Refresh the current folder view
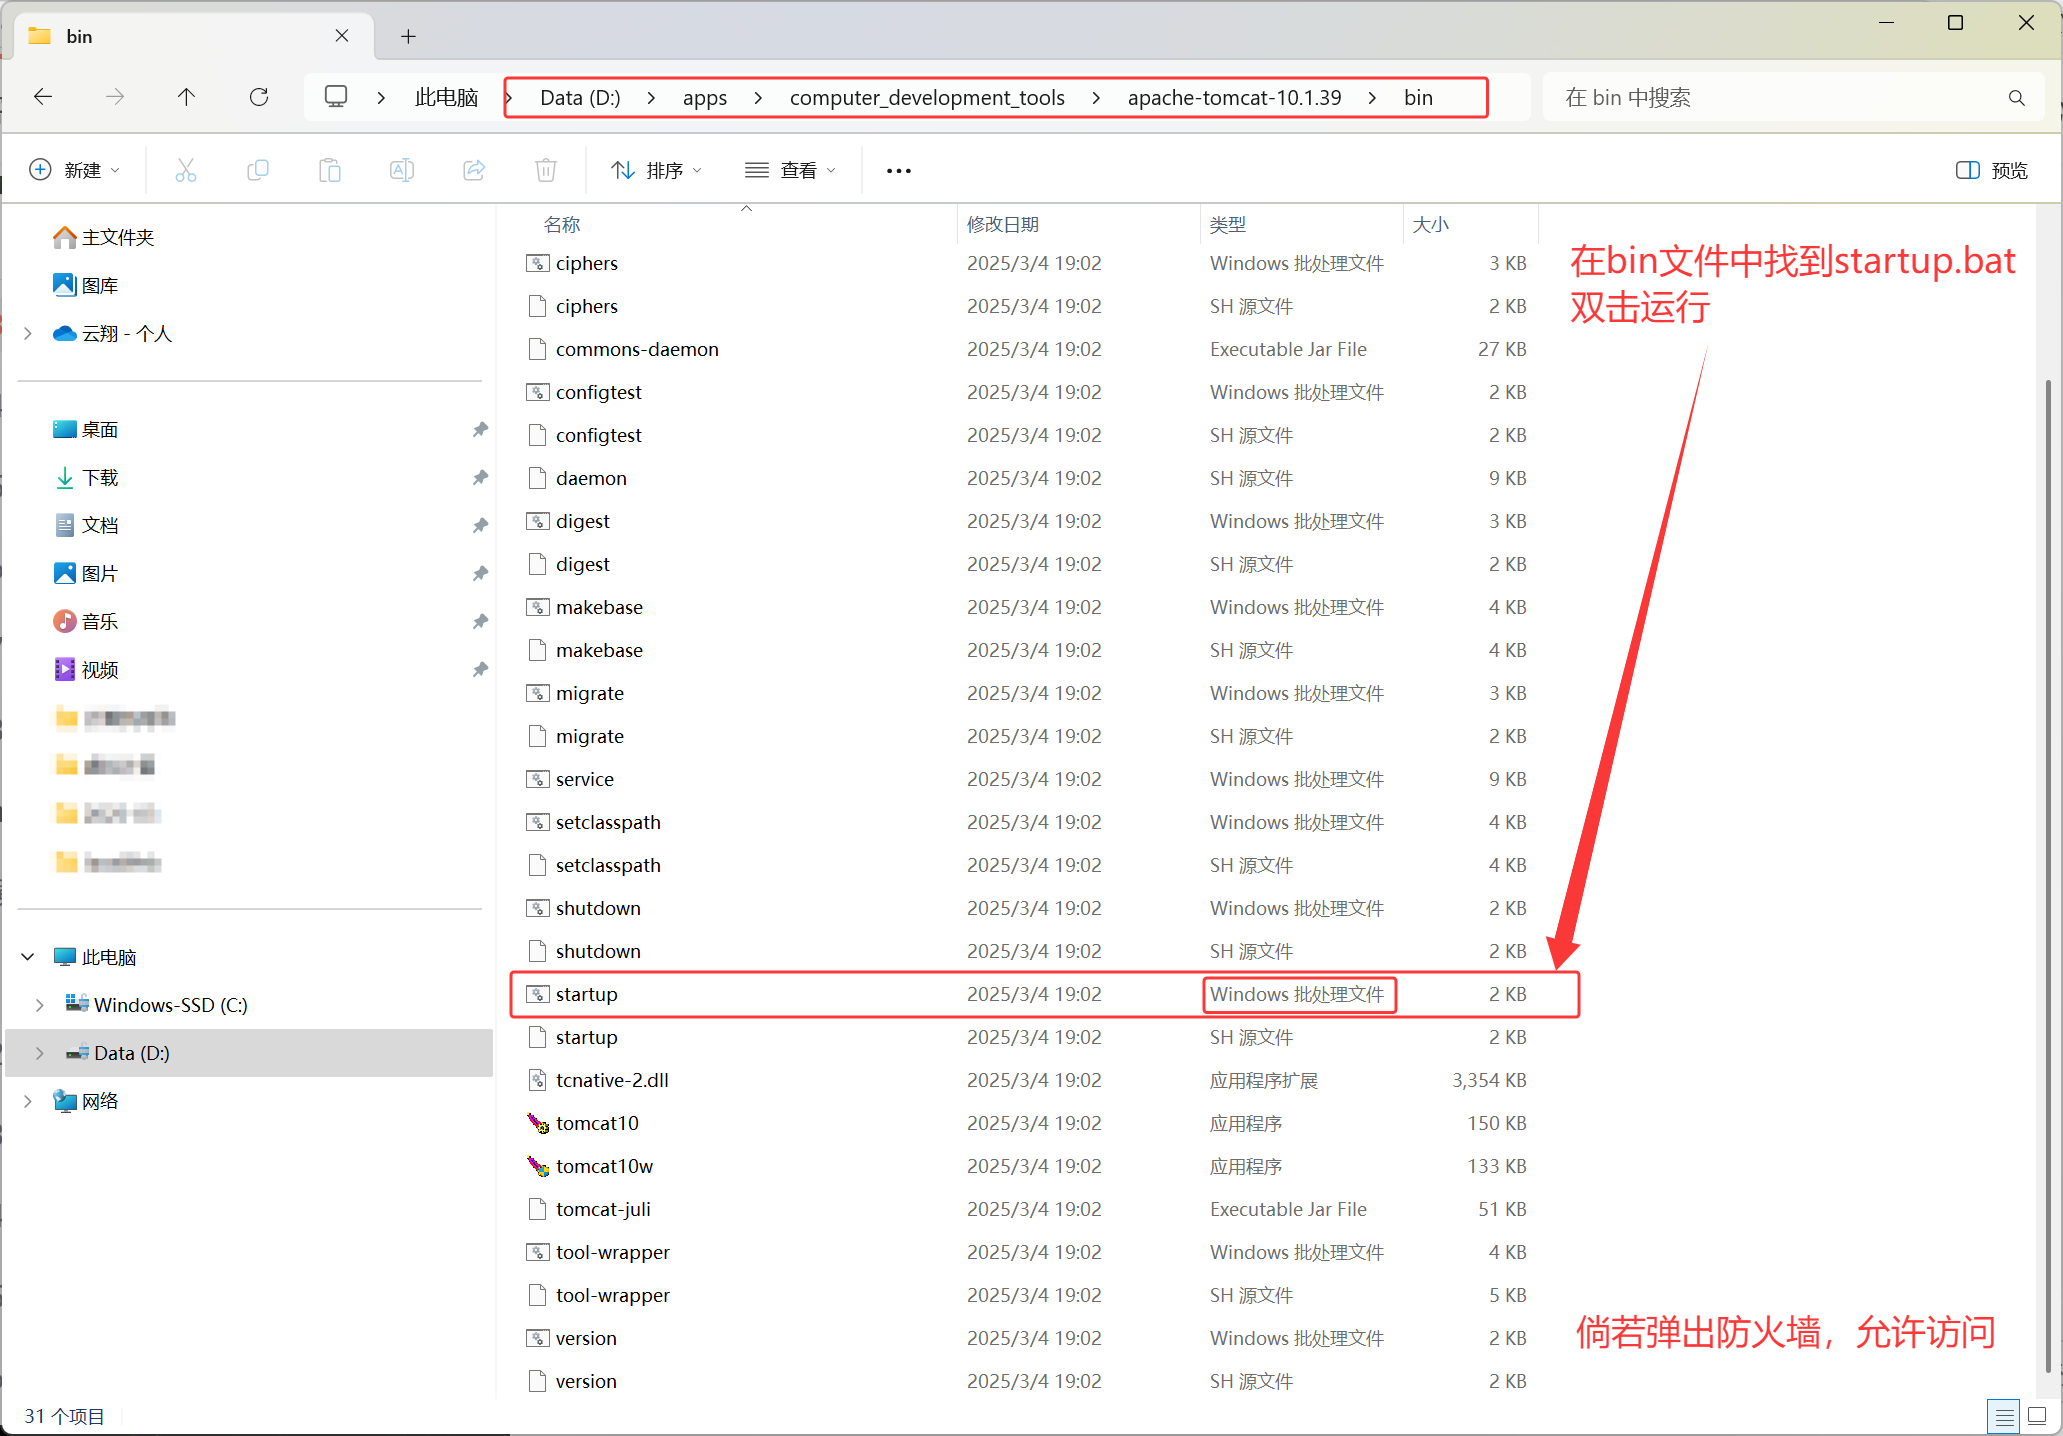The image size is (2063, 1436). tap(259, 97)
